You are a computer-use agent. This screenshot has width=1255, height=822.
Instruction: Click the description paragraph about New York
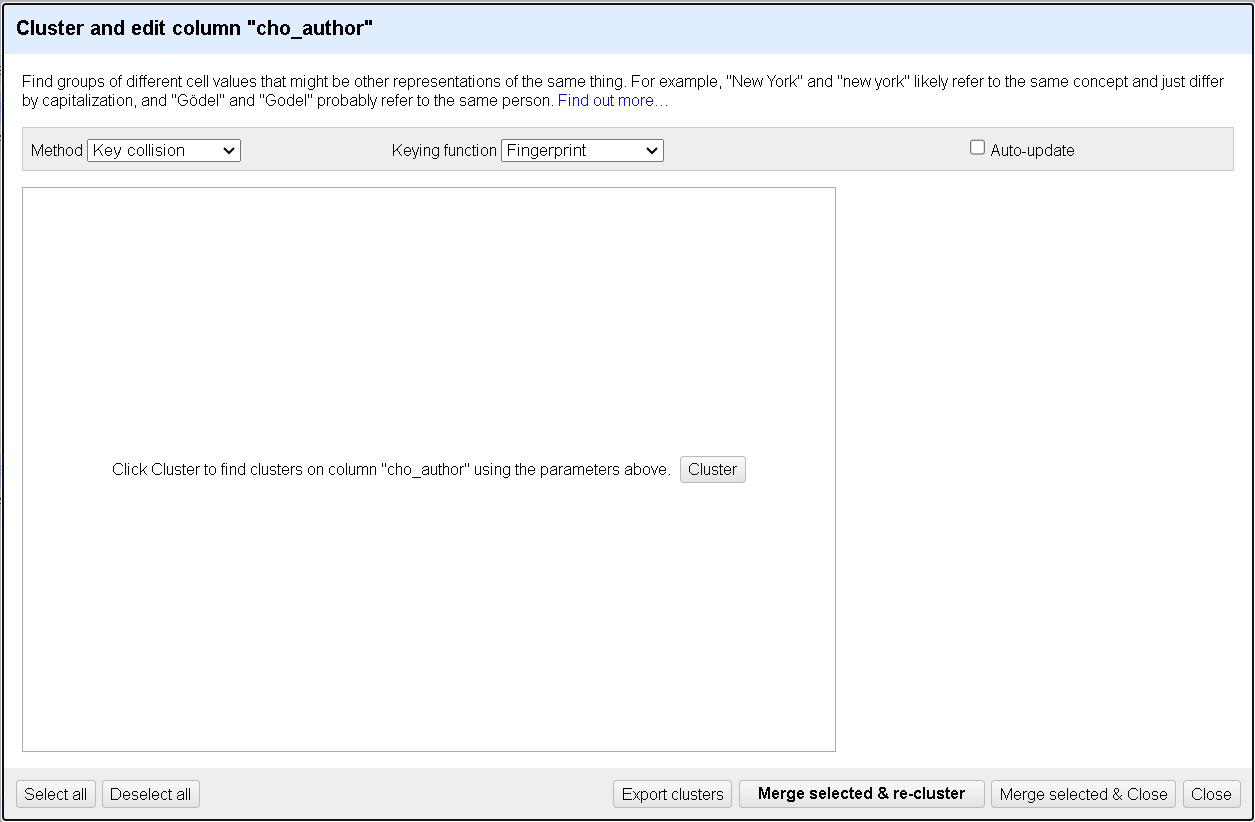(400, 82)
